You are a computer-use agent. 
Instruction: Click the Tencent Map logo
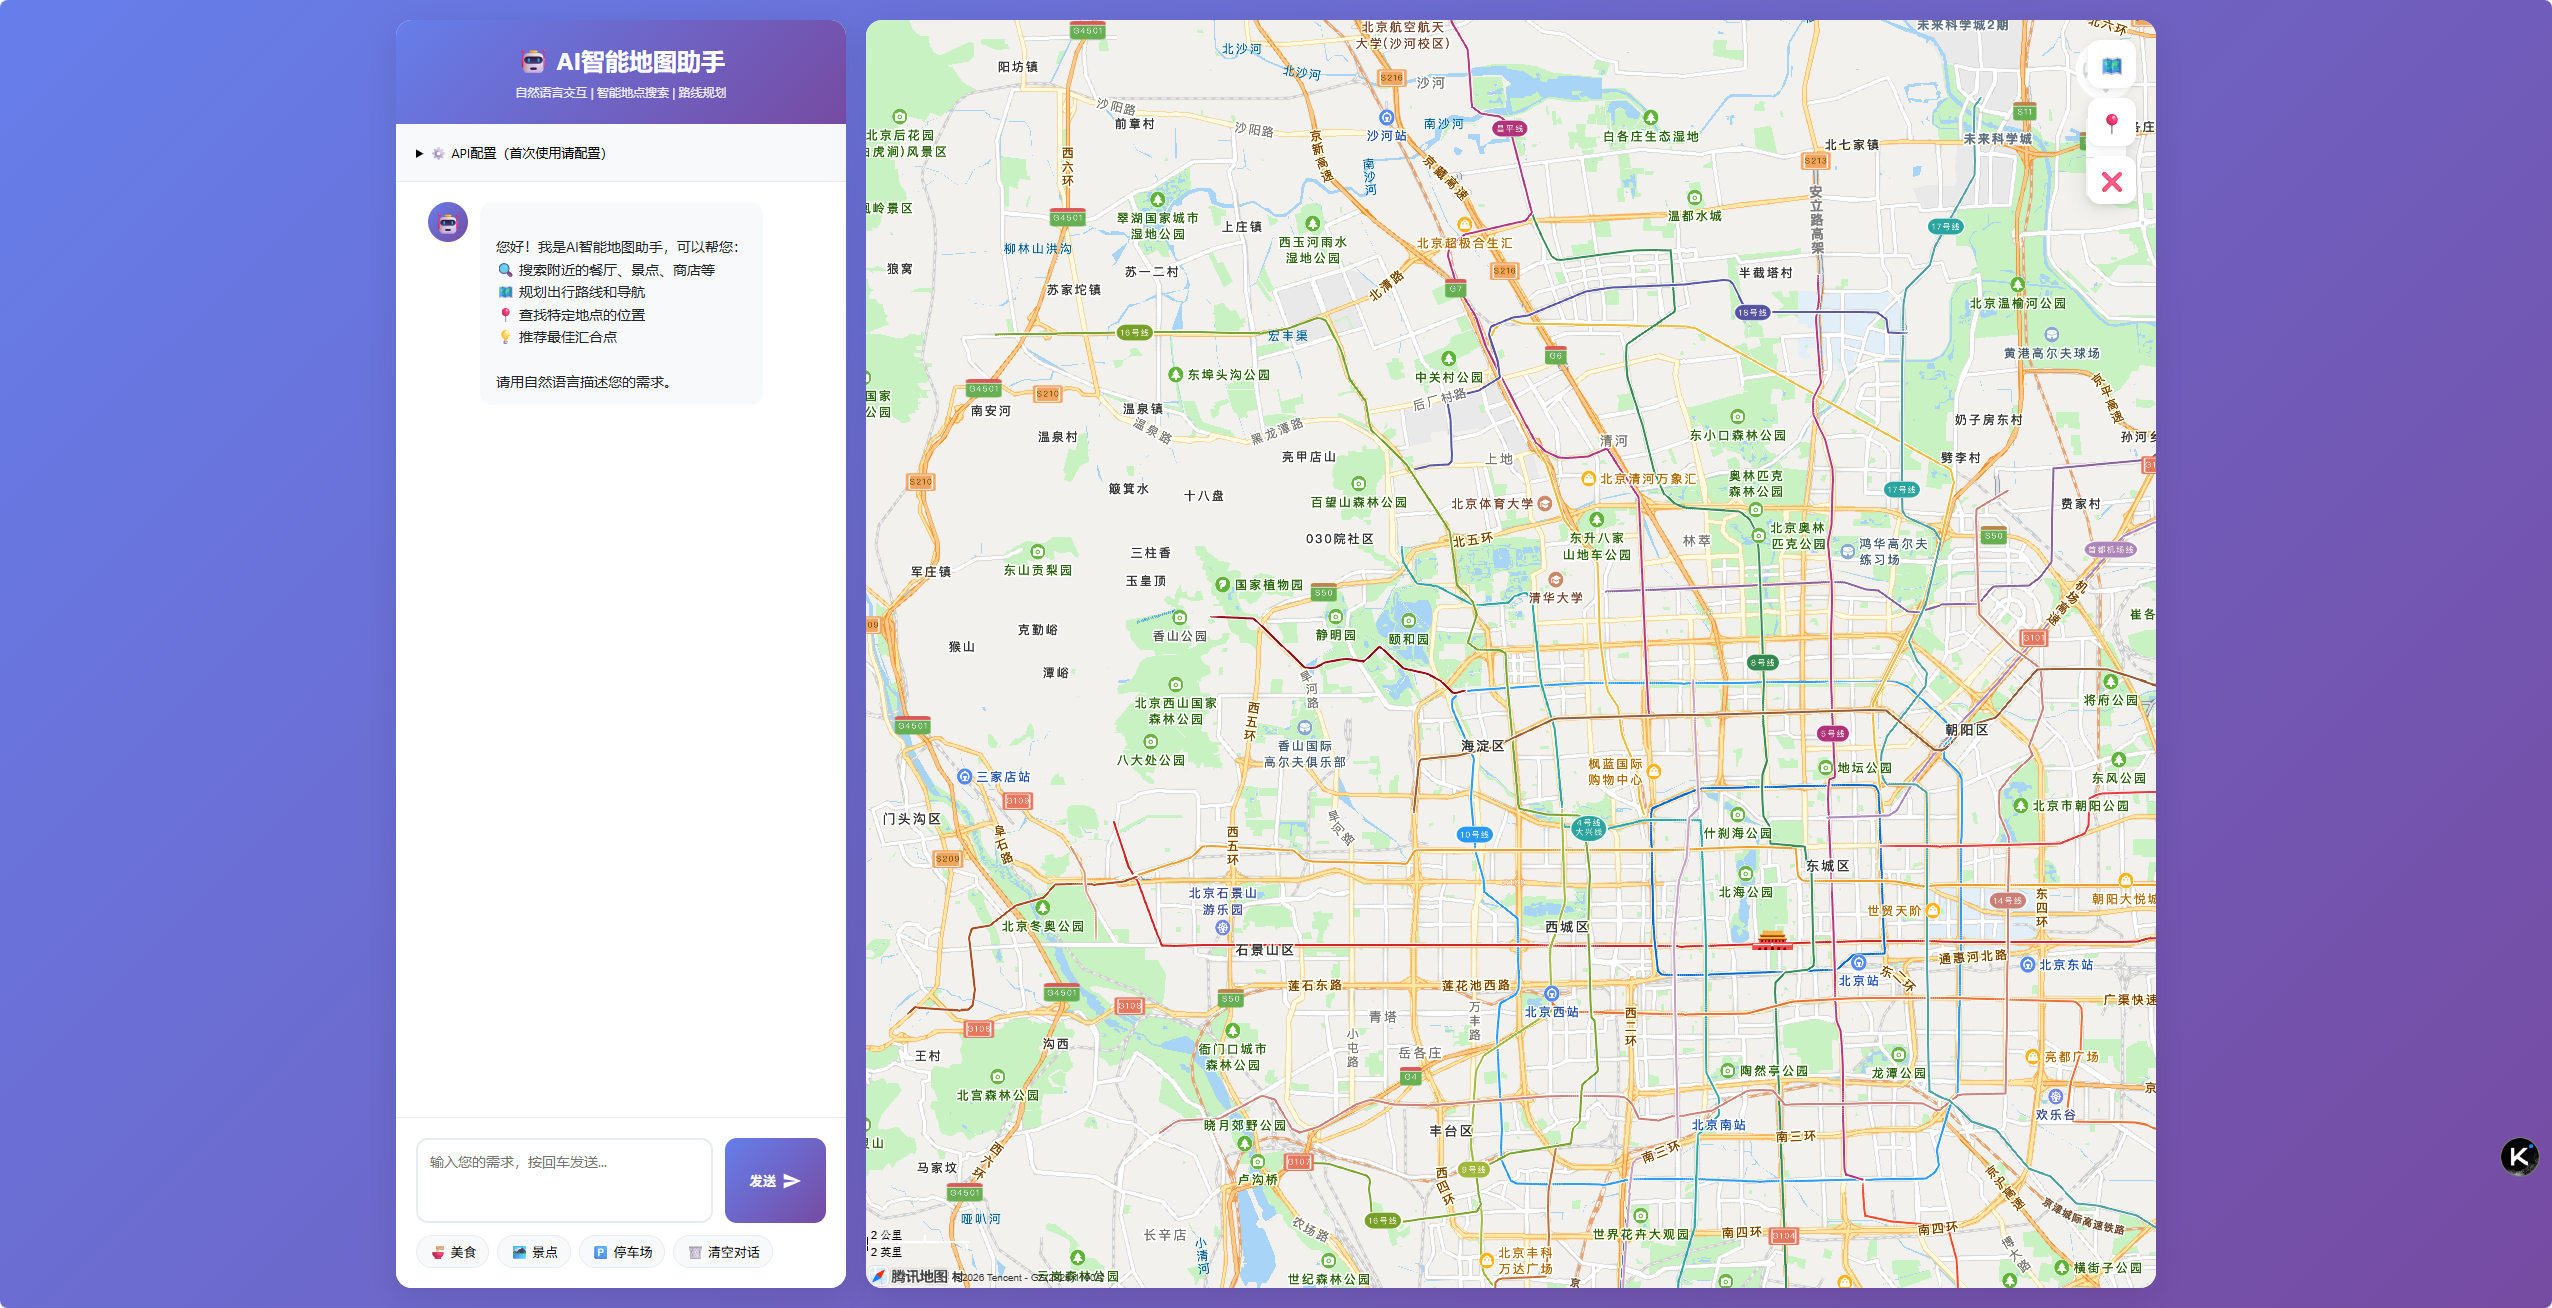(x=908, y=1276)
